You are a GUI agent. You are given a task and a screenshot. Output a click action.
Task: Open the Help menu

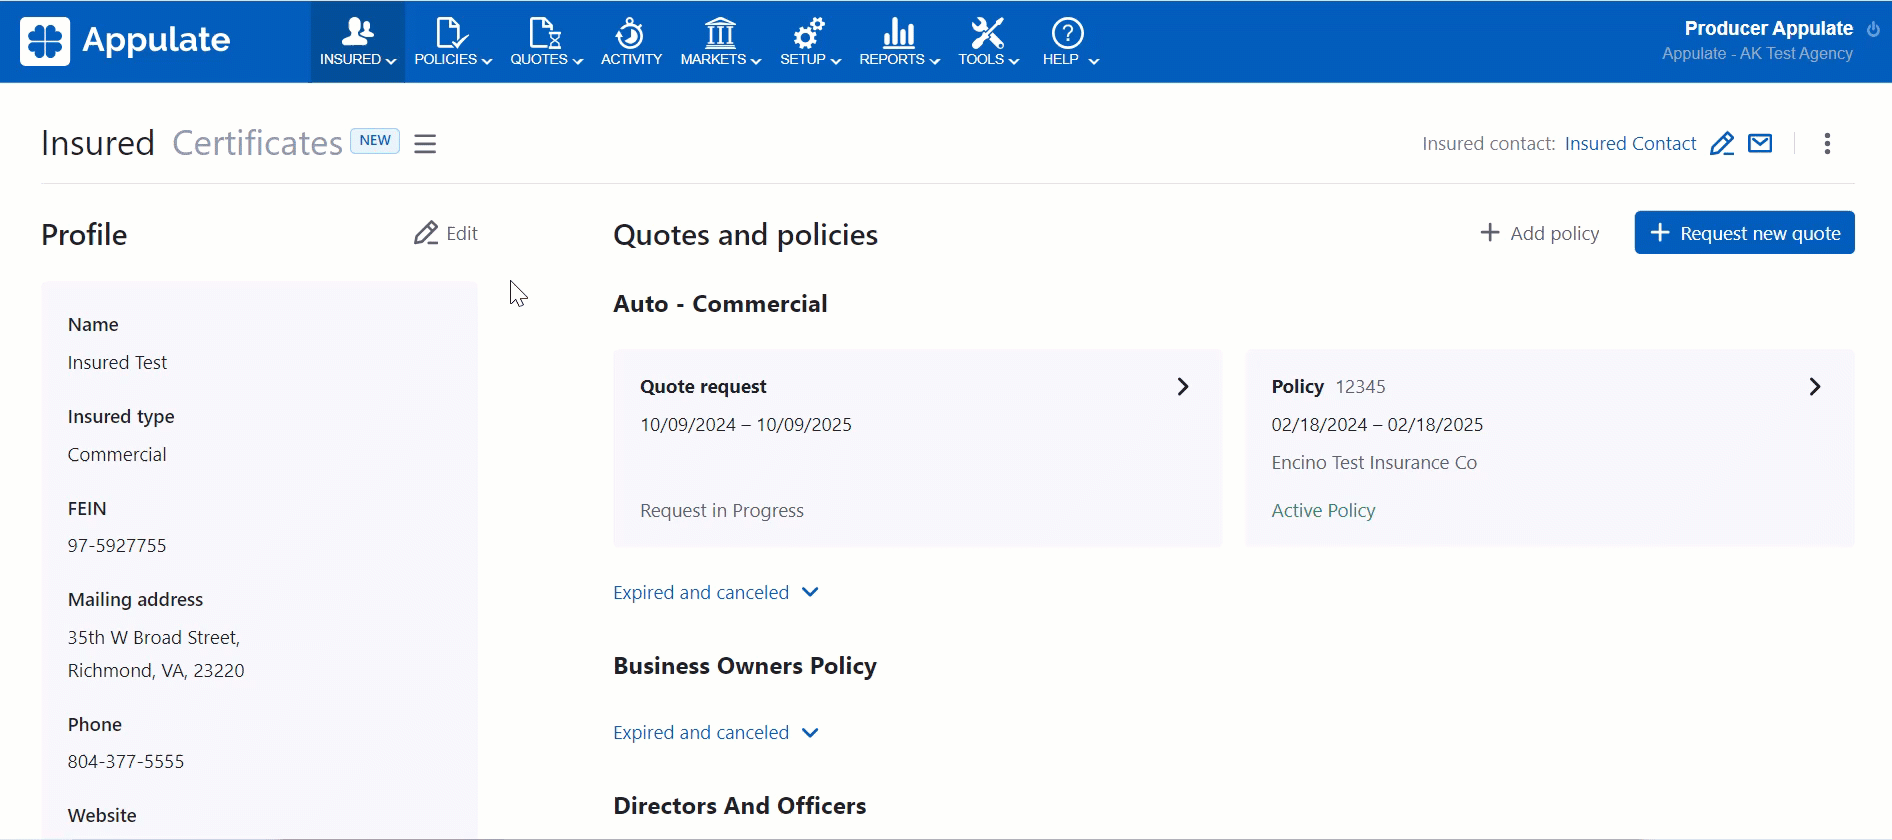point(1069,42)
